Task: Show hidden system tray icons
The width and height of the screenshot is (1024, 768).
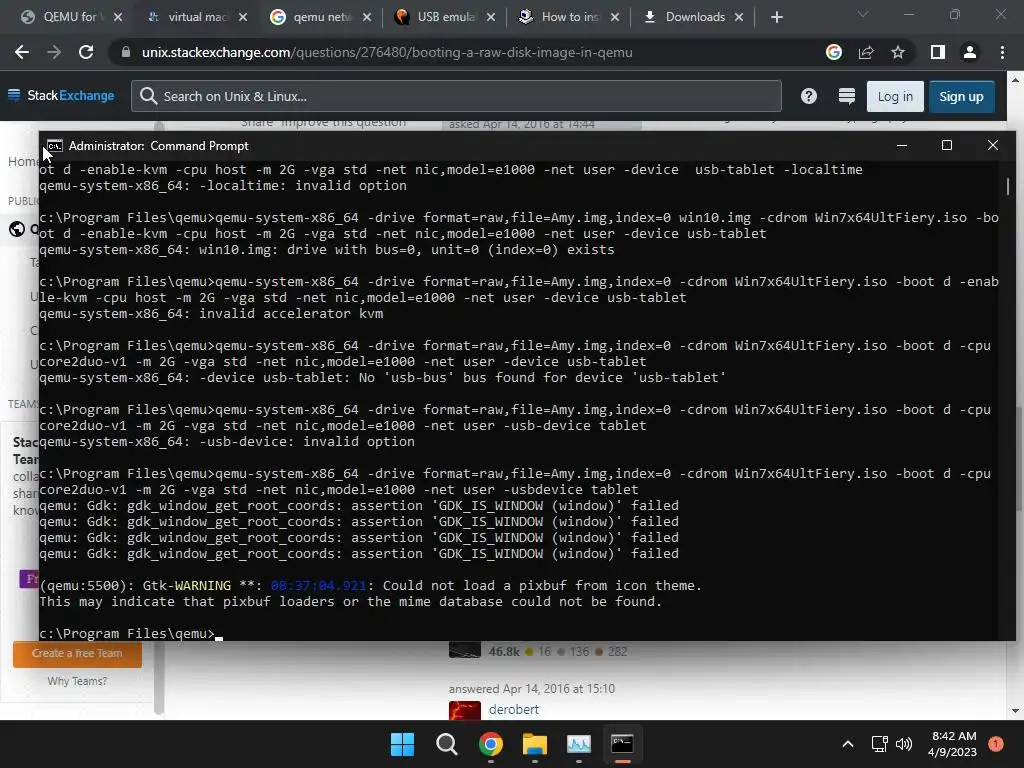Action: click(848, 744)
